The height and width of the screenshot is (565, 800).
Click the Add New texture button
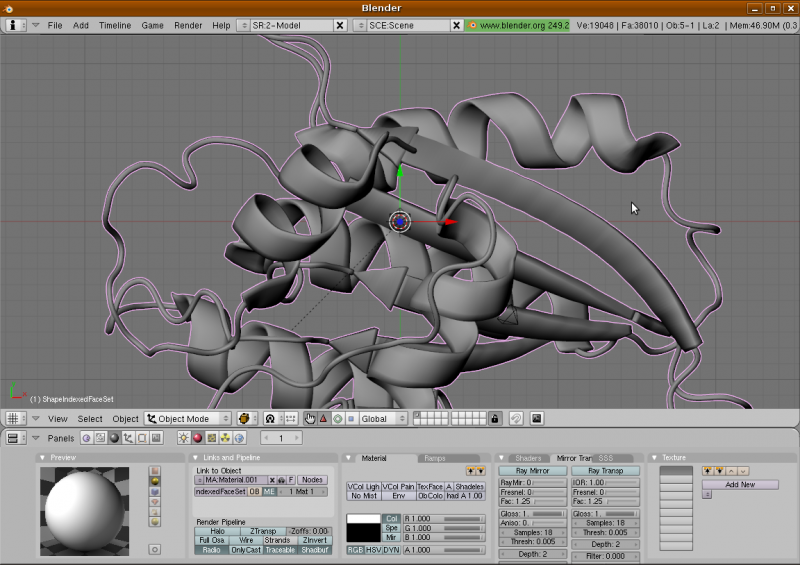click(x=739, y=484)
